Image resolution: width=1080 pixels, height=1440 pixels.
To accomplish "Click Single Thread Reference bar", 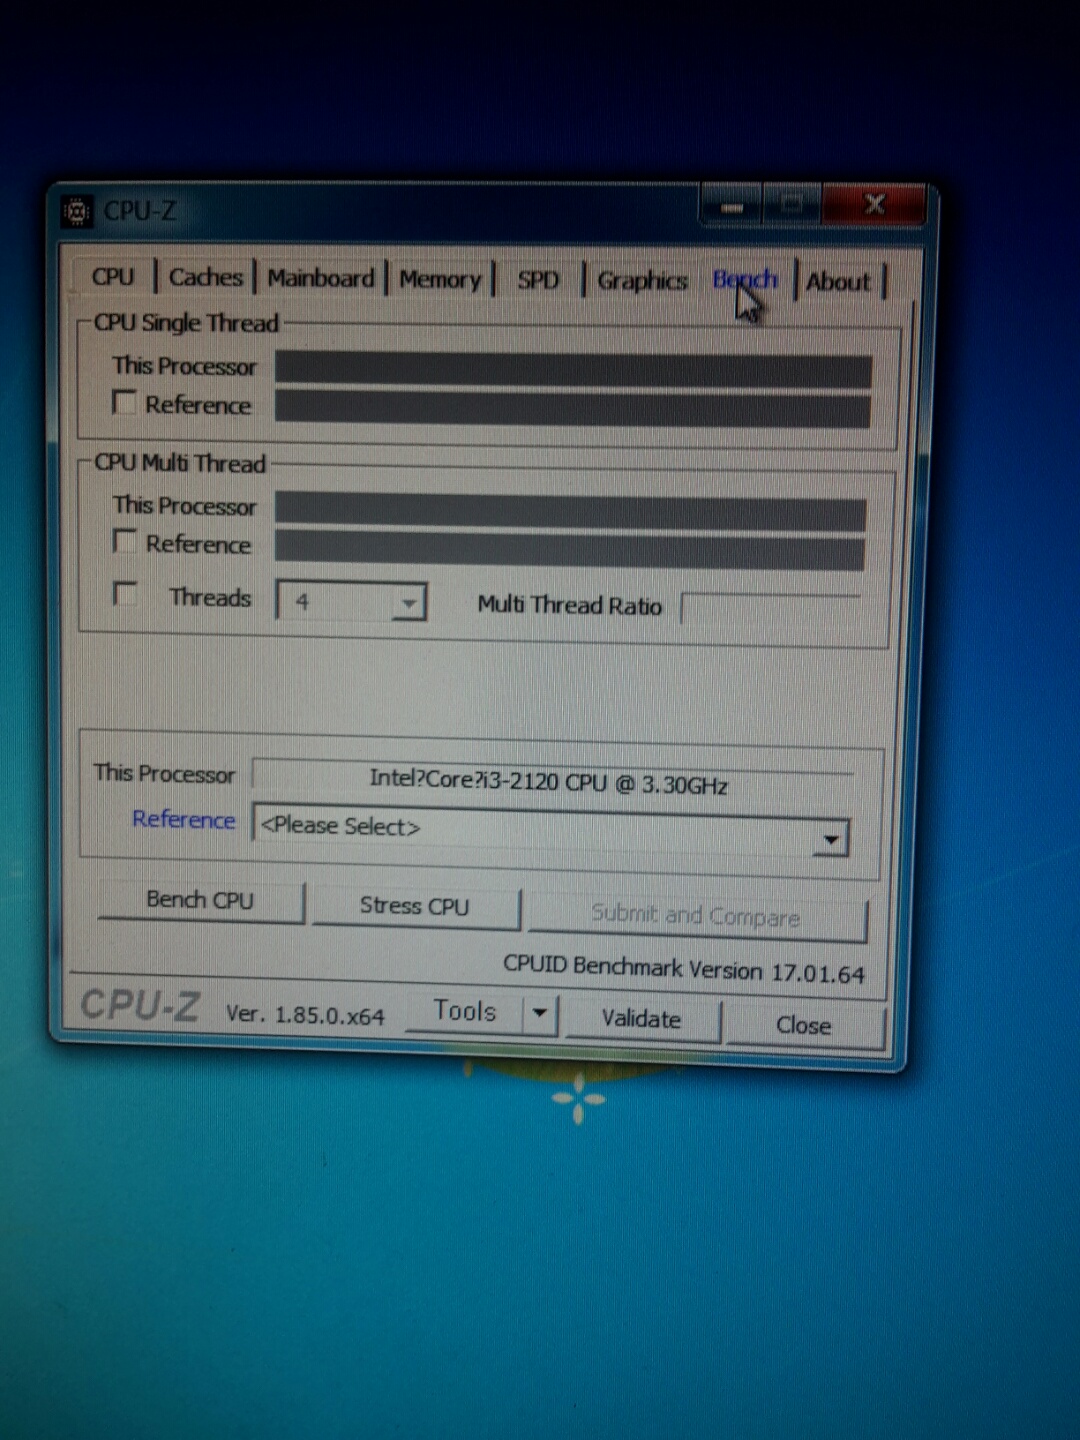I will [x=572, y=407].
